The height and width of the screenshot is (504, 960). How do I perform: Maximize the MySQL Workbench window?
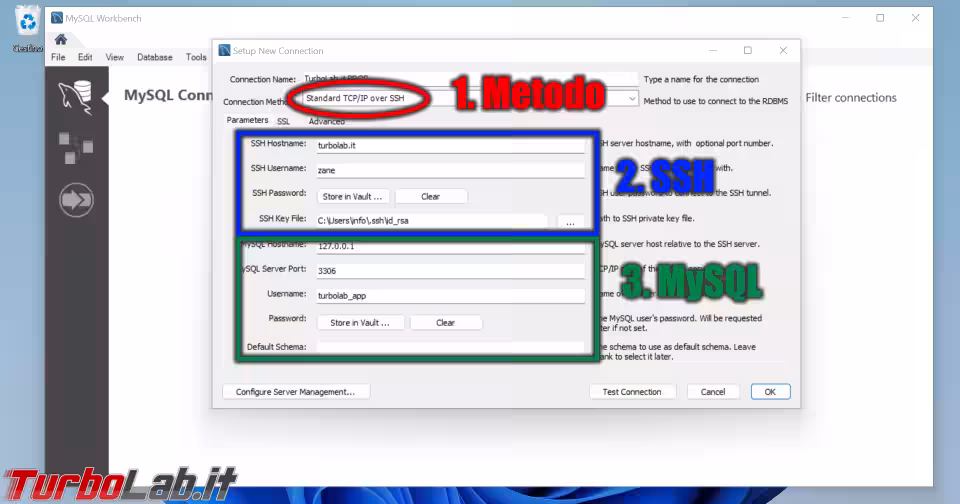click(880, 18)
